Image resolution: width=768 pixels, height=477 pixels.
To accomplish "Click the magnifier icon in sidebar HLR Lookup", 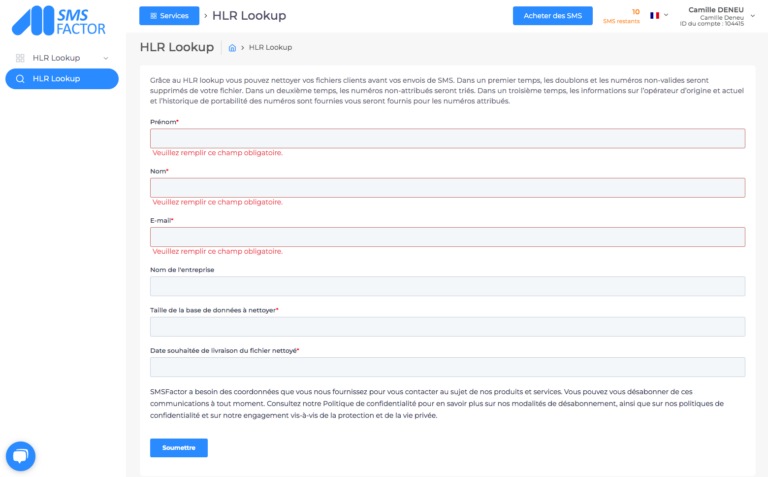I will tap(20, 79).
